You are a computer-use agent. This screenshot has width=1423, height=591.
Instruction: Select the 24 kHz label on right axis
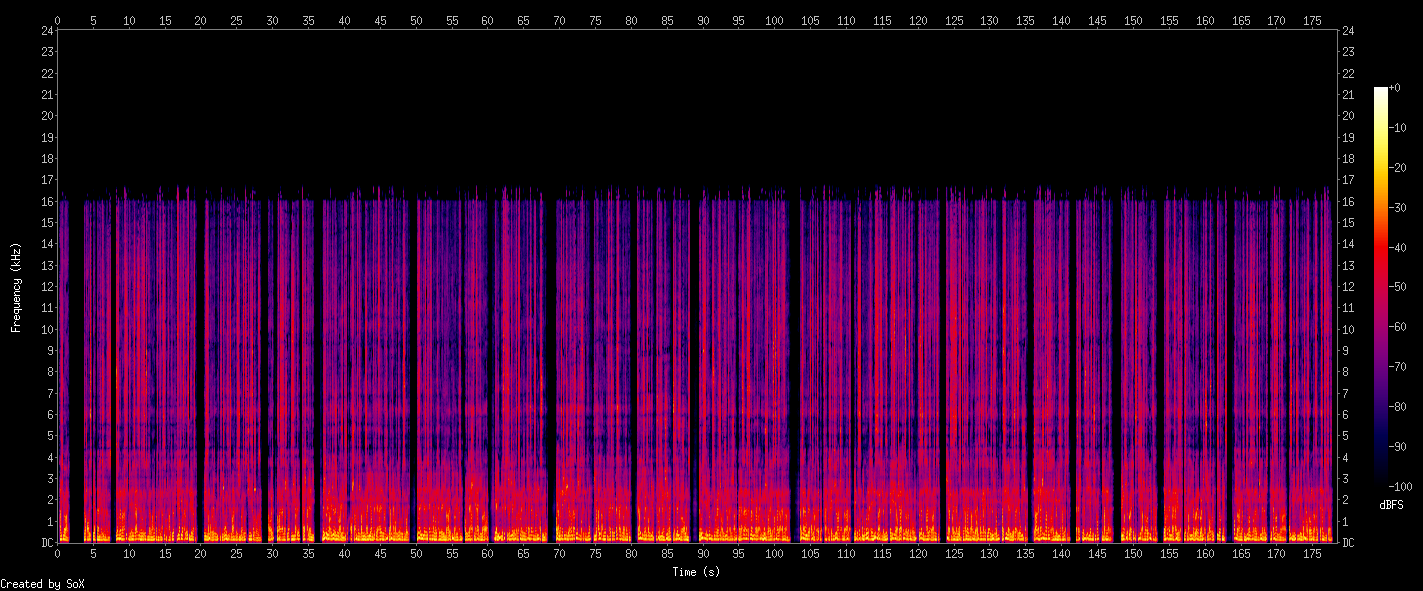click(1347, 30)
